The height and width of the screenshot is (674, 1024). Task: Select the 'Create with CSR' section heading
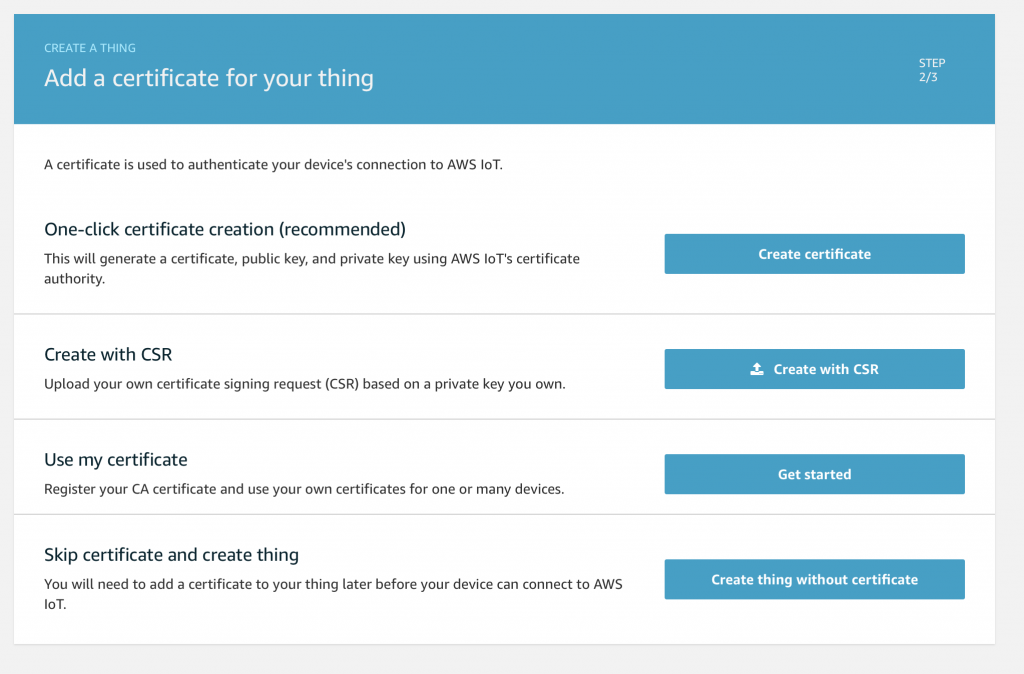(x=108, y=355)
